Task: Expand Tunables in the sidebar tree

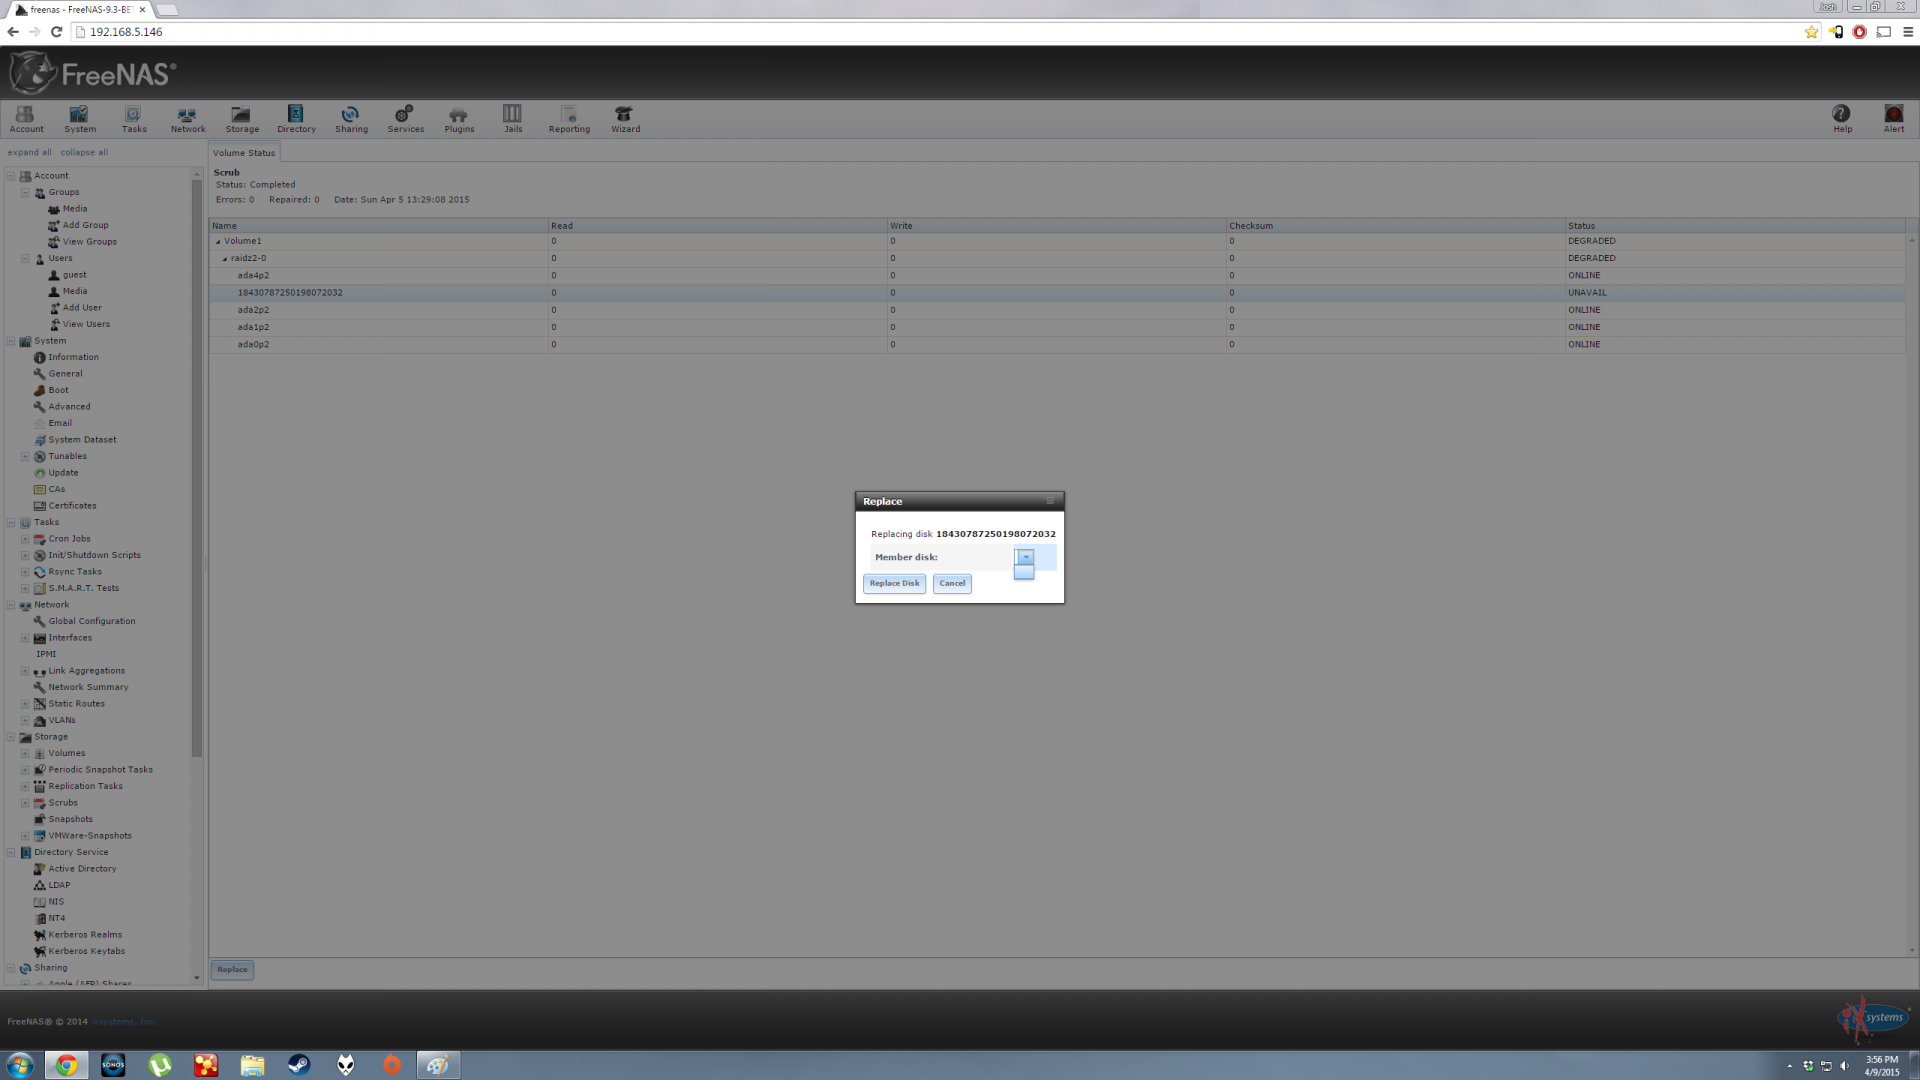Action: (25, 456)
